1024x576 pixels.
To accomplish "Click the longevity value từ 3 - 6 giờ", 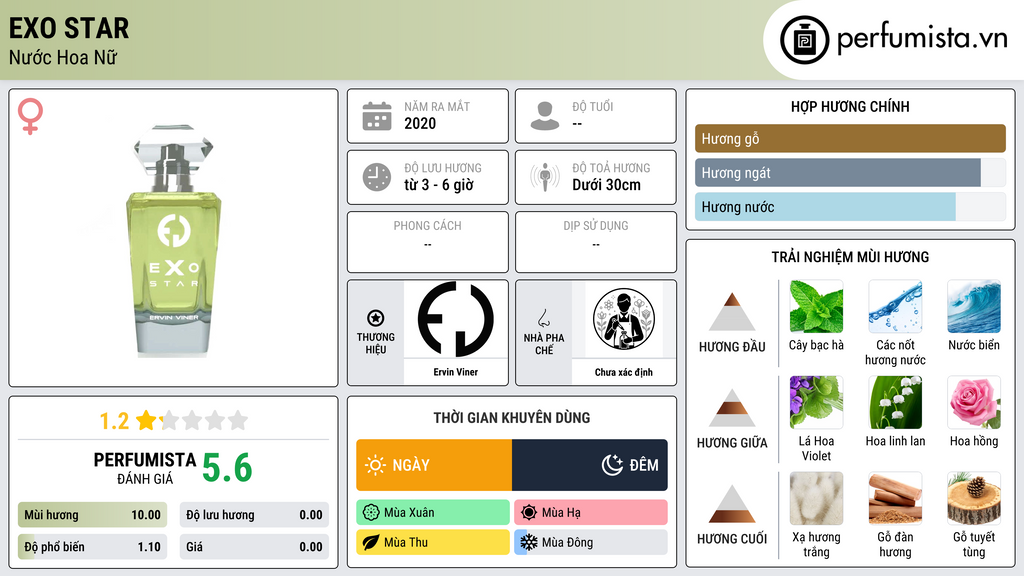I will point(438,185).
